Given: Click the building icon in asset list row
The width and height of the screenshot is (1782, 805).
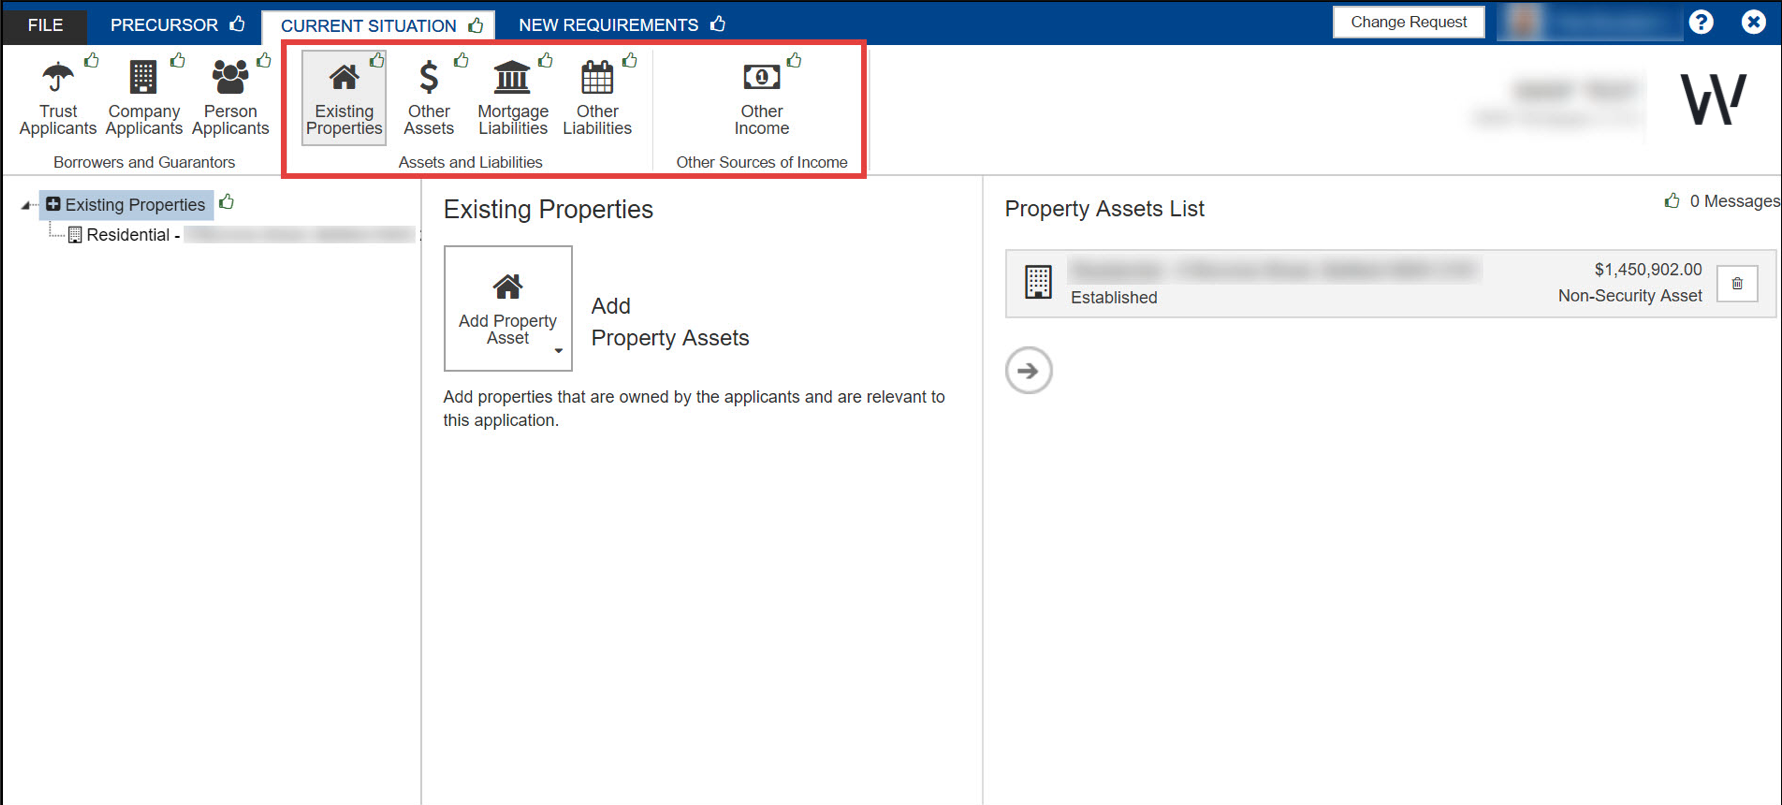Looking at the screenshot, I should (x=1038, y=282).
